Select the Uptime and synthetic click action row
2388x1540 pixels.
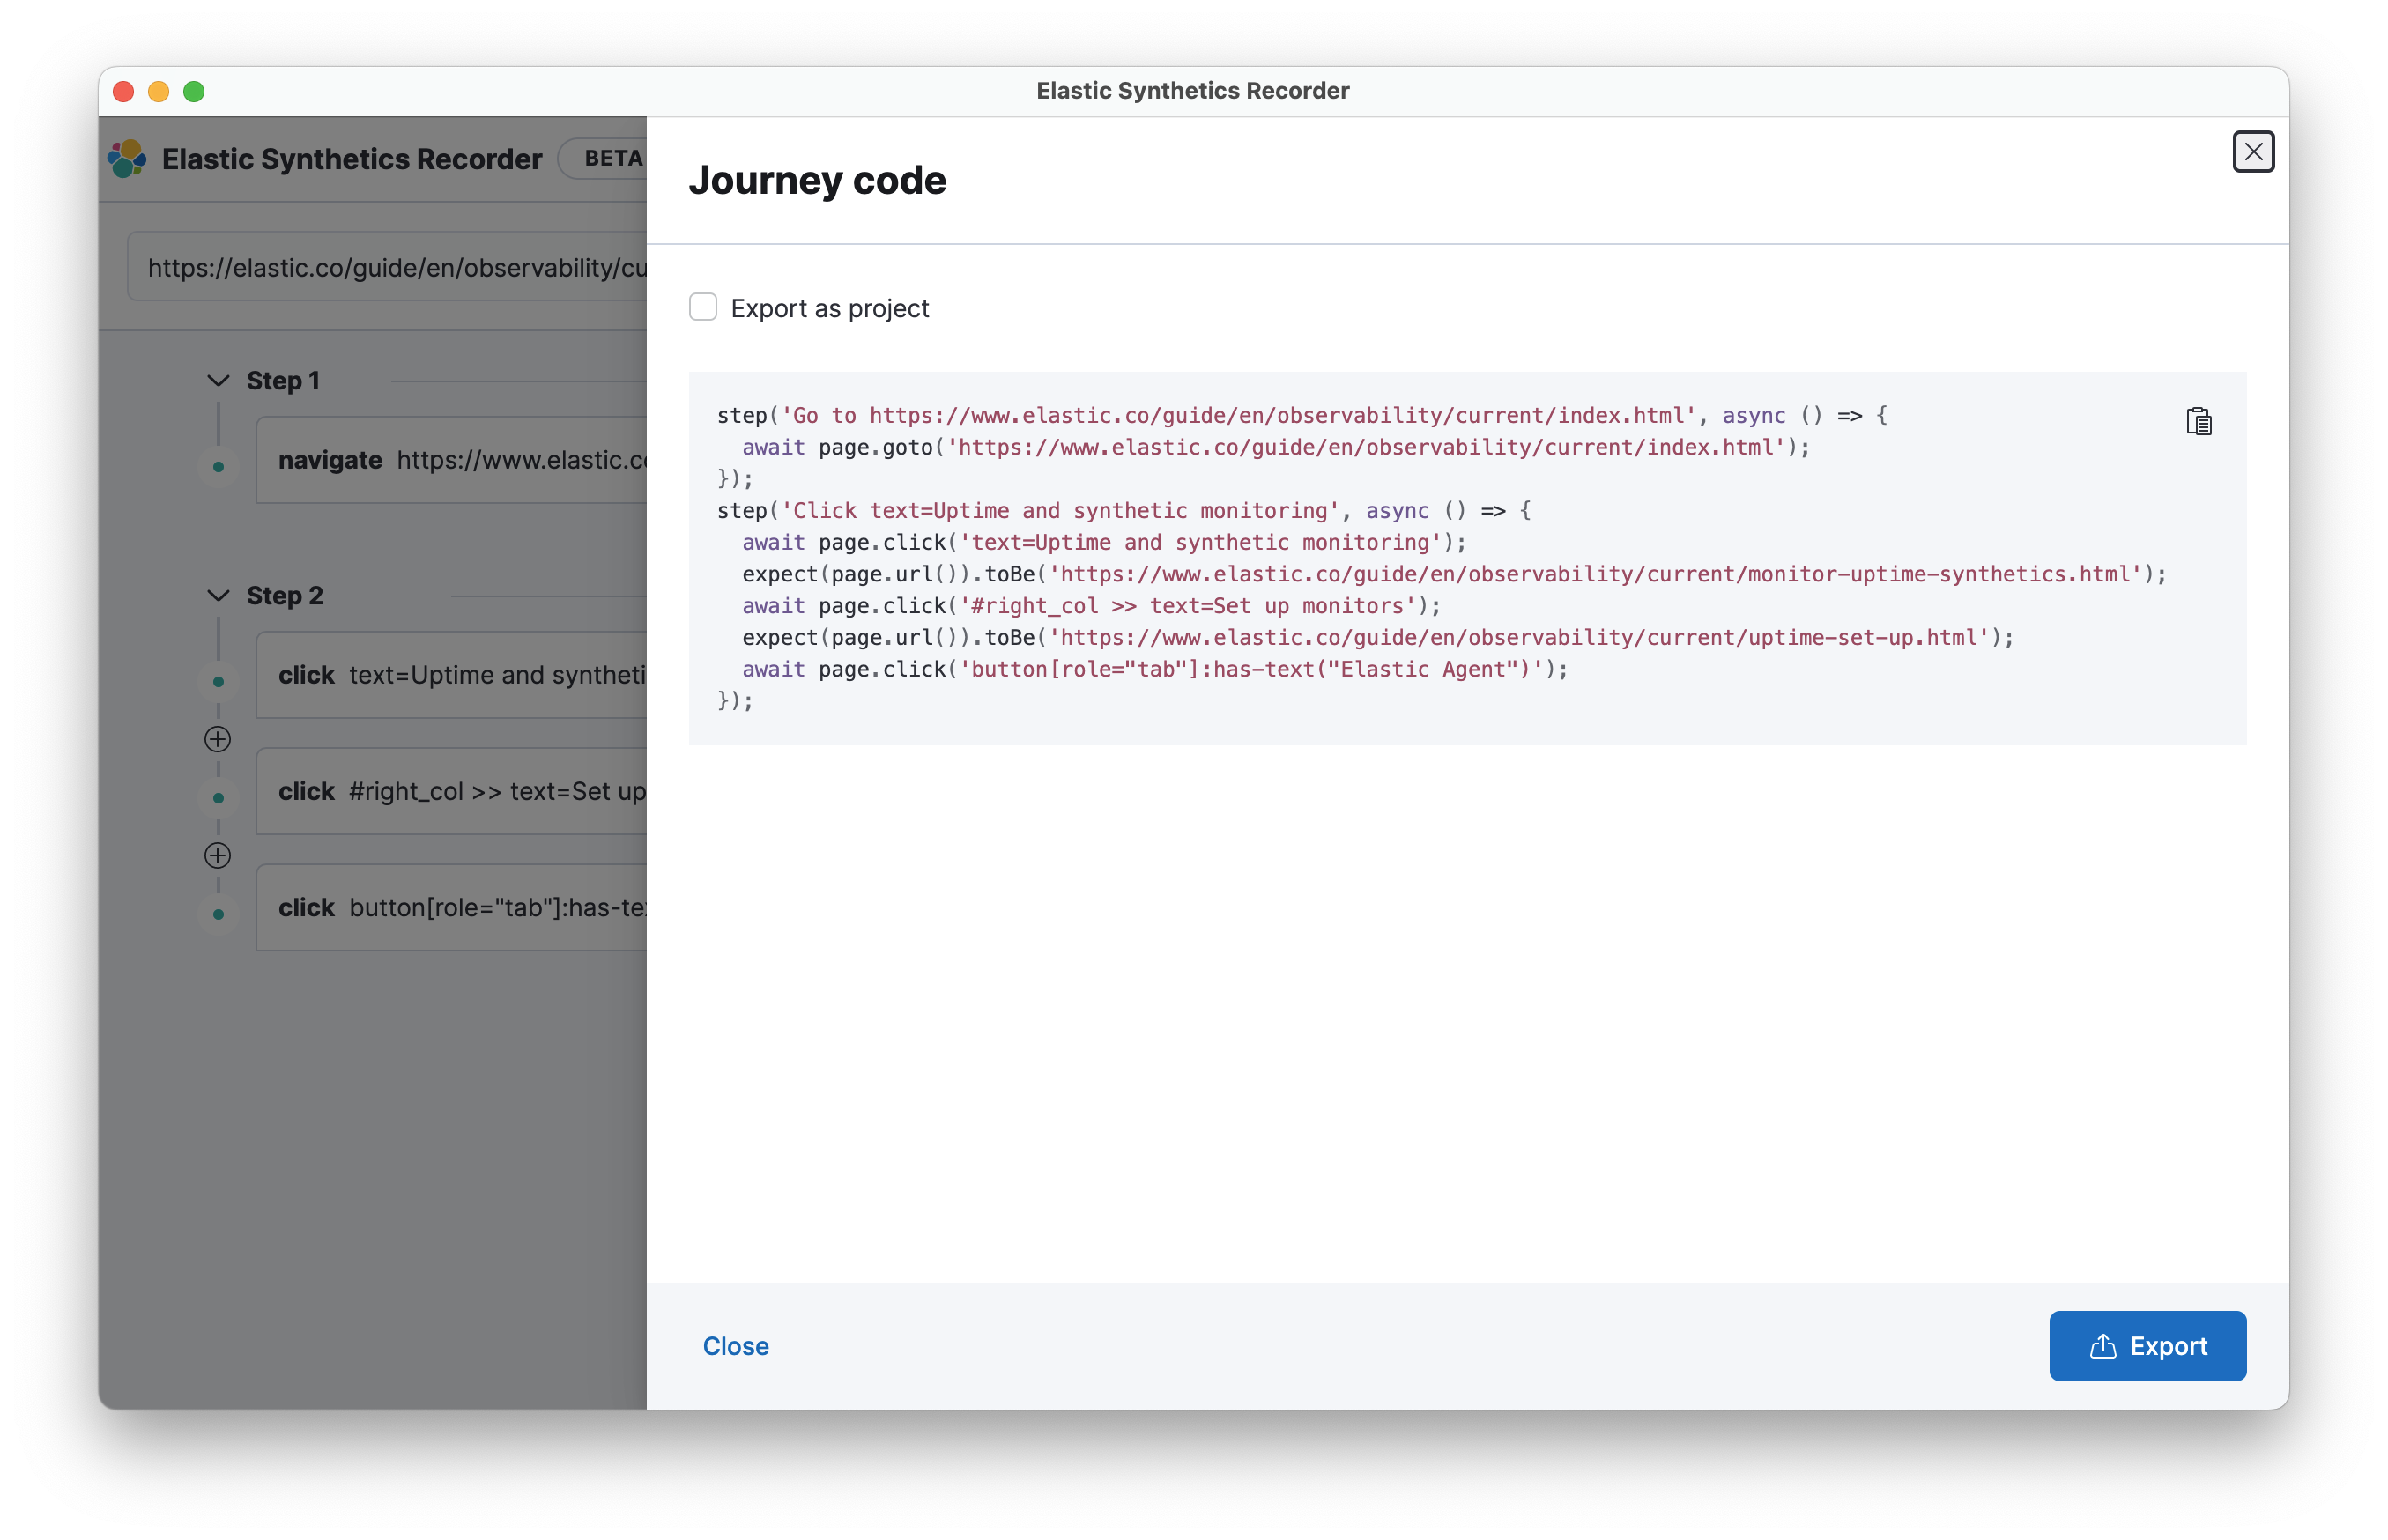click(x=450, y=675)
